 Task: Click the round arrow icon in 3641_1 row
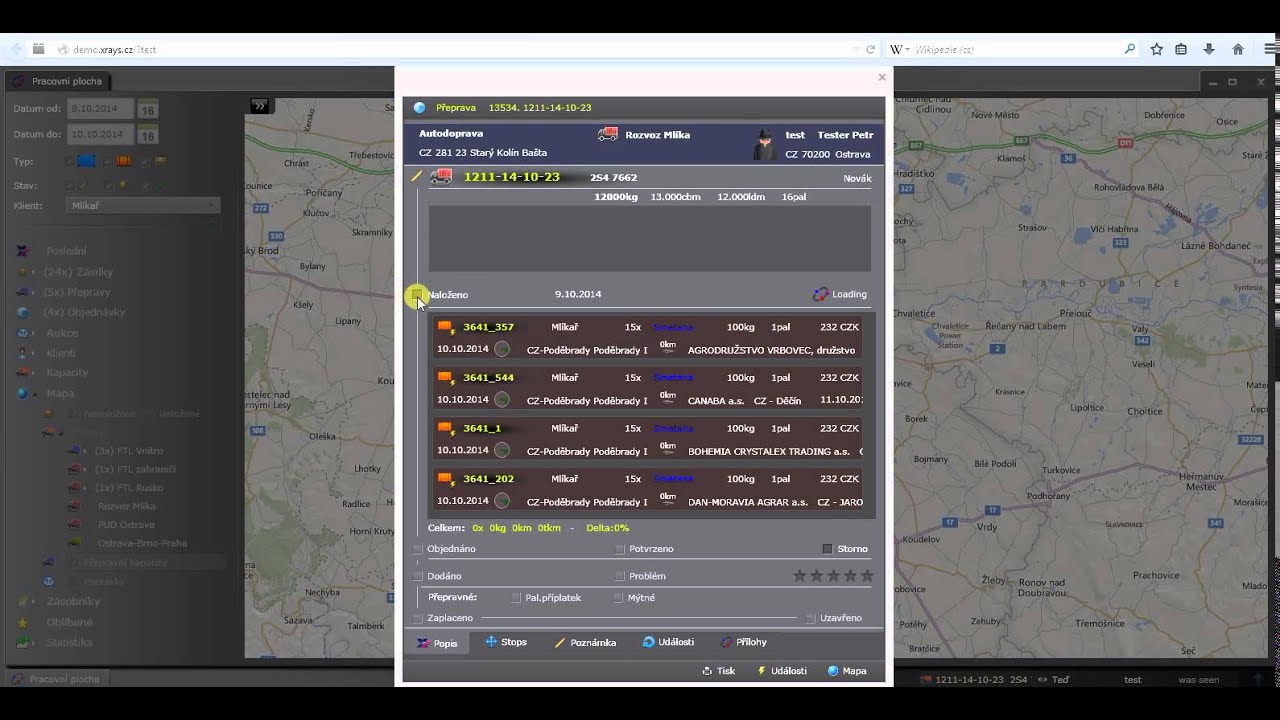coord(502,450)
